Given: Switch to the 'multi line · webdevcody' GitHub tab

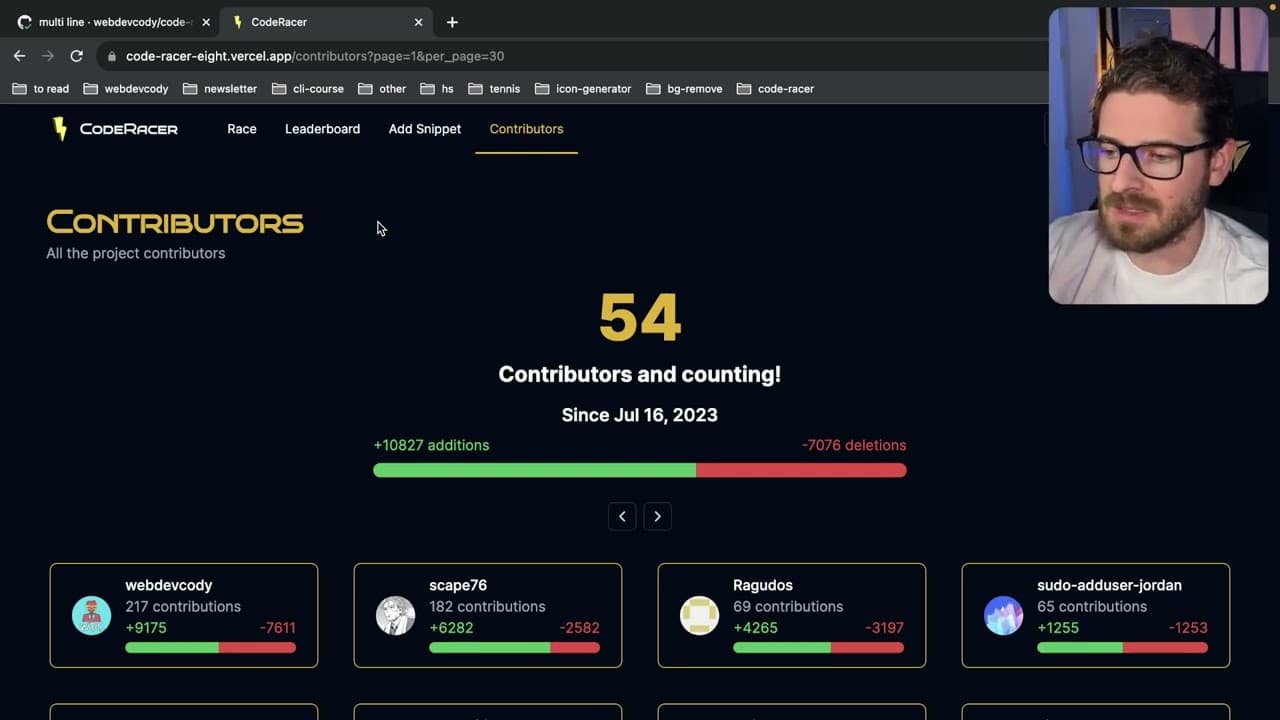Looking at the screenshot, I should [113, 22].
